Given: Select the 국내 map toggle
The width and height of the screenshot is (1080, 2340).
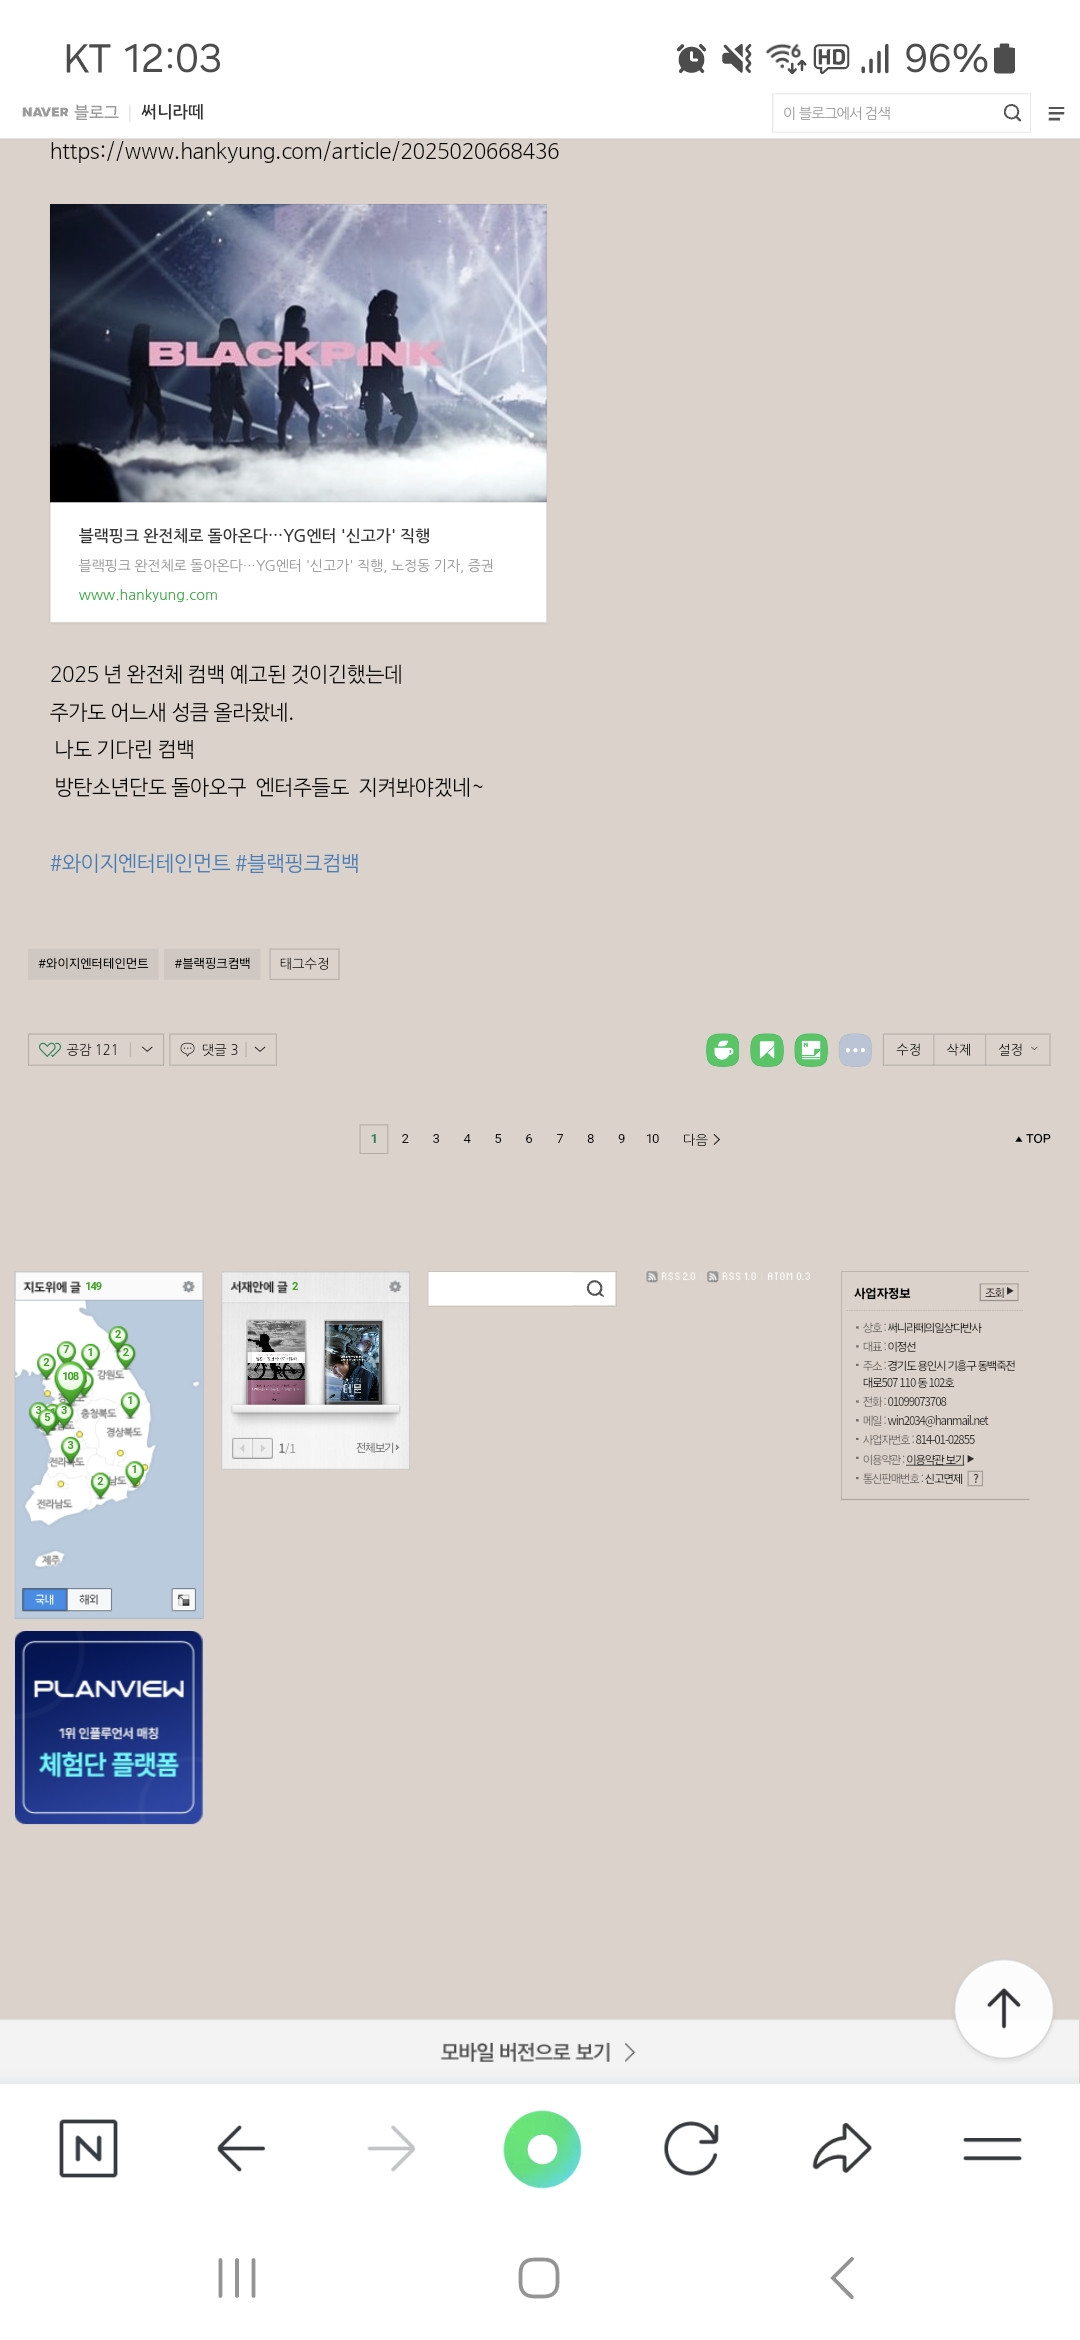Looking at the screenshot, I should (45, 1600).
